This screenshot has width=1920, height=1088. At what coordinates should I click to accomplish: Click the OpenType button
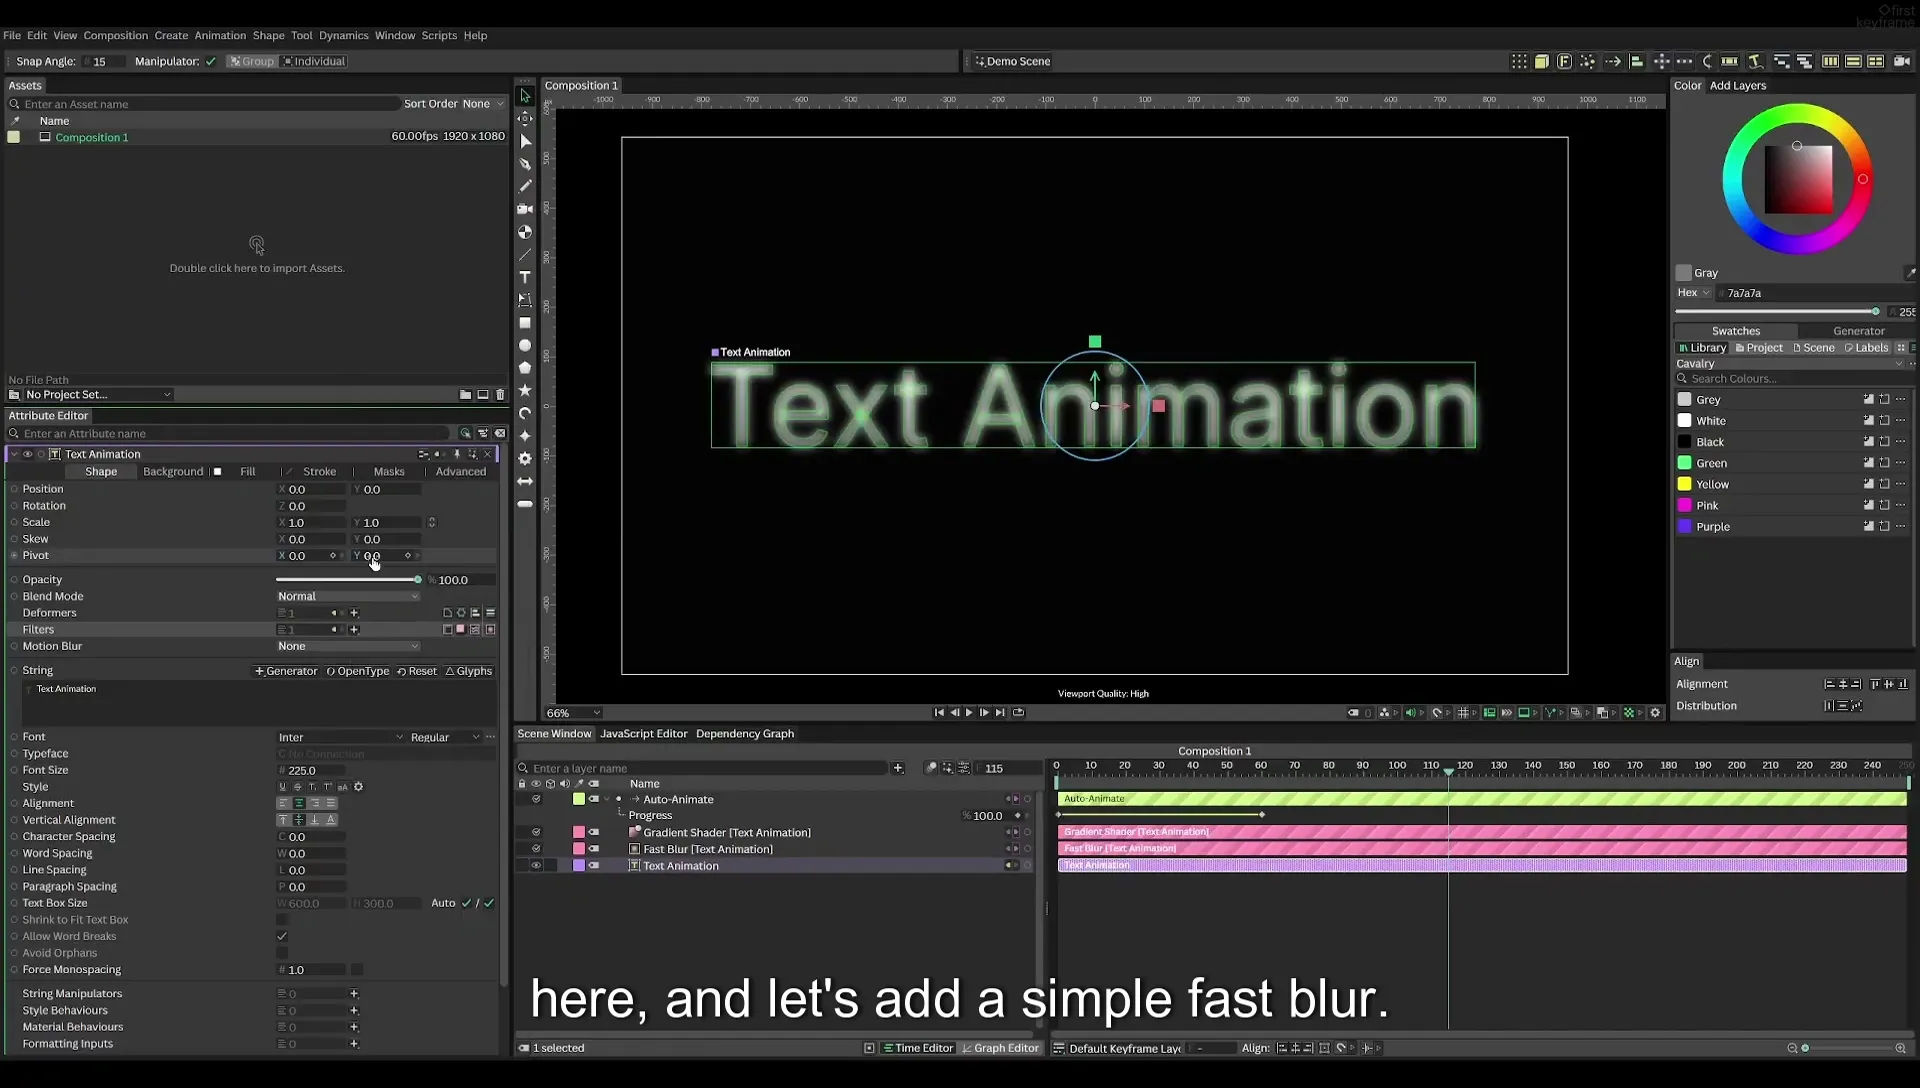coord(358,672)
